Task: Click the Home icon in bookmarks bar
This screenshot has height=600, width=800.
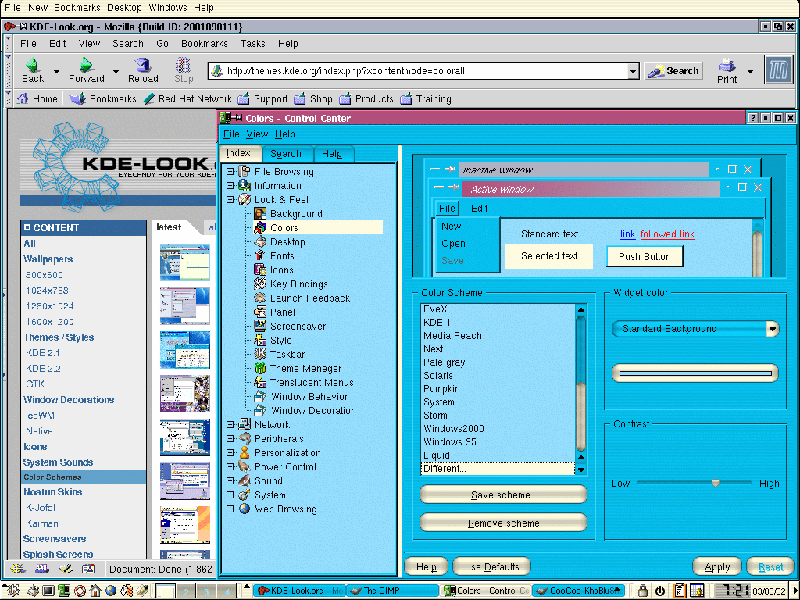Action: coord(22,98)
